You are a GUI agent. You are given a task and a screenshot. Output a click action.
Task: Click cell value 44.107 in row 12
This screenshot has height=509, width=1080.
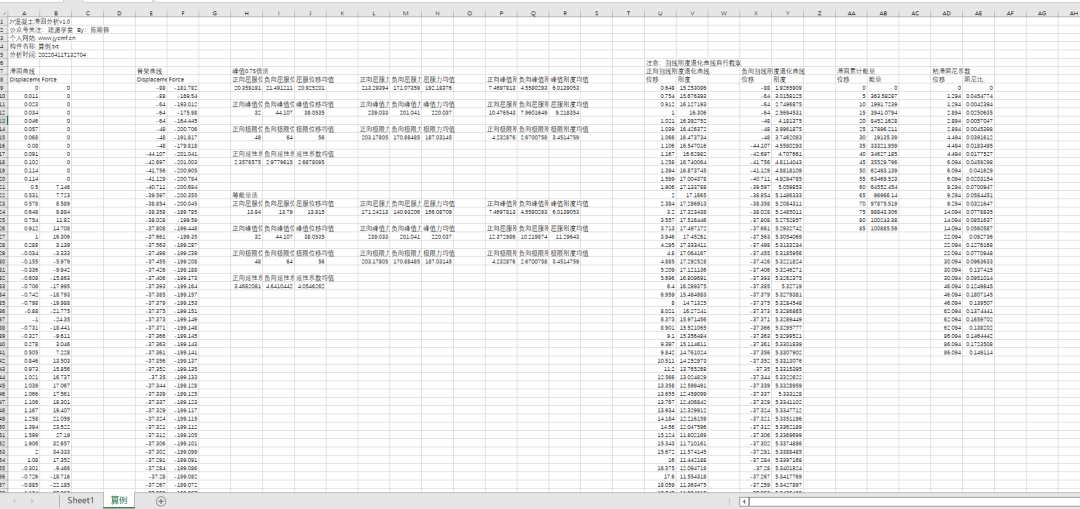tap(279, 112)
